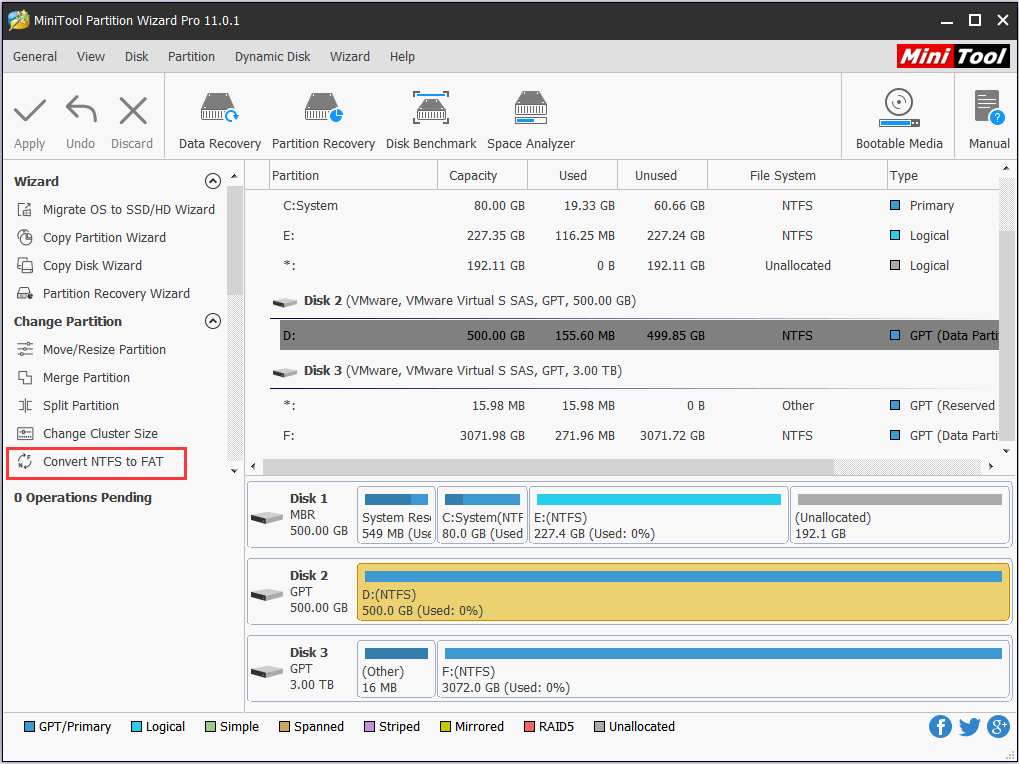
Task: Open the Twitter share icon
Action: [x=969, y=726]
